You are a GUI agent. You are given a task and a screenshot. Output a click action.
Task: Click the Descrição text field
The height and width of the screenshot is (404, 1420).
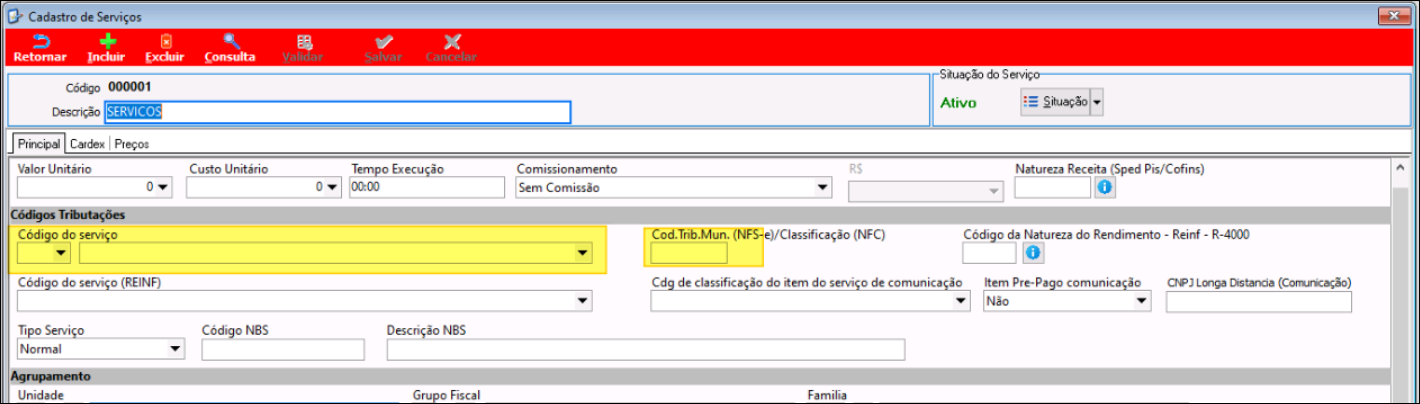point(338,112)
